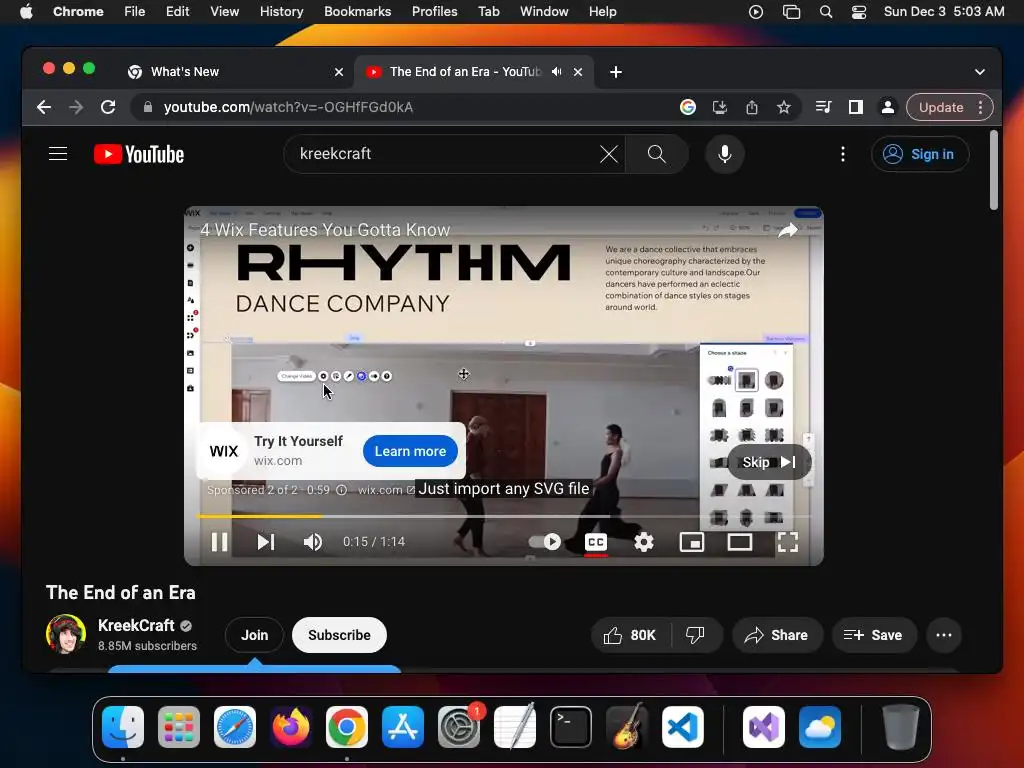Open the Profiles menu
This screenshot has width=1024, height=768.
point(434,12)
